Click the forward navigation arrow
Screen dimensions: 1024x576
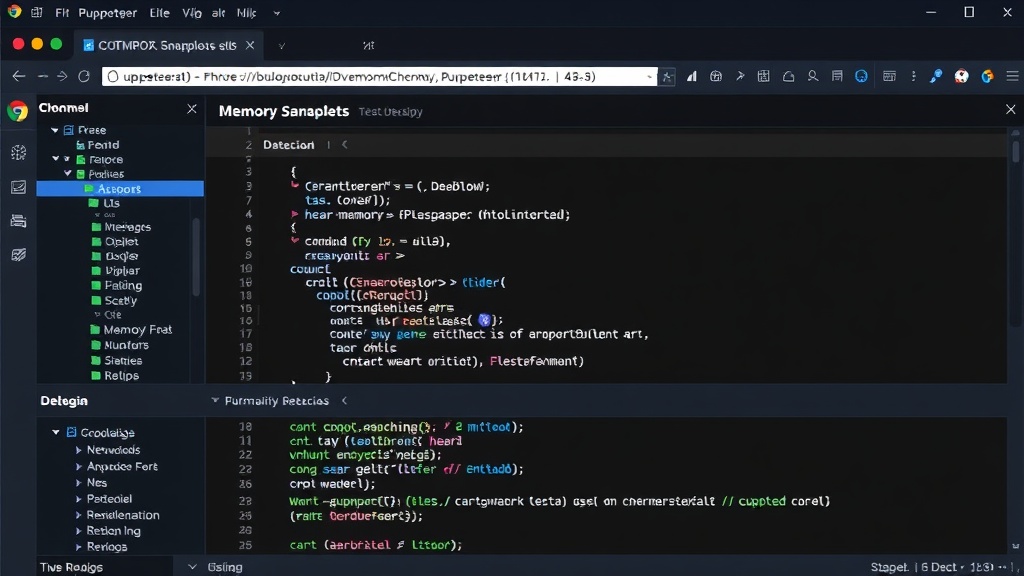tap(62, 76)
